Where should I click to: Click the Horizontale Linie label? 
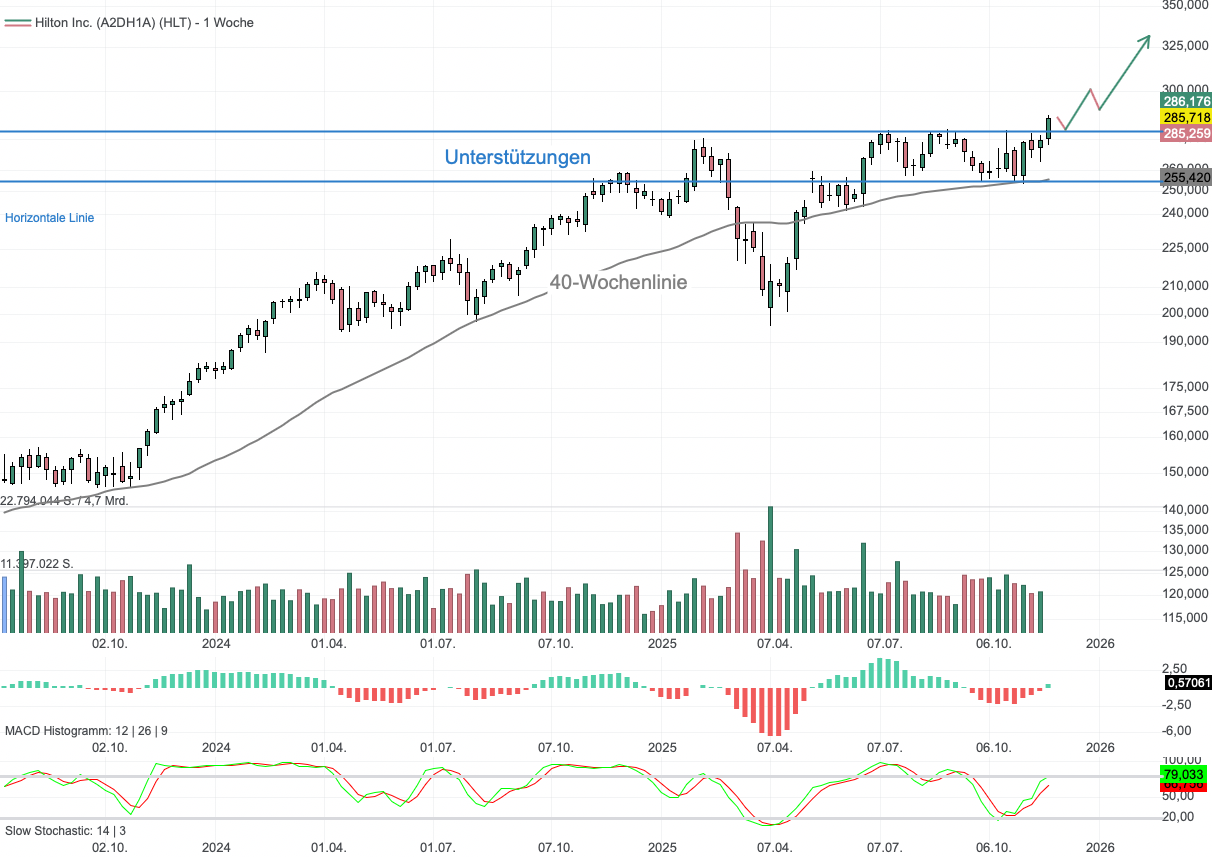(x=48, y=218)
